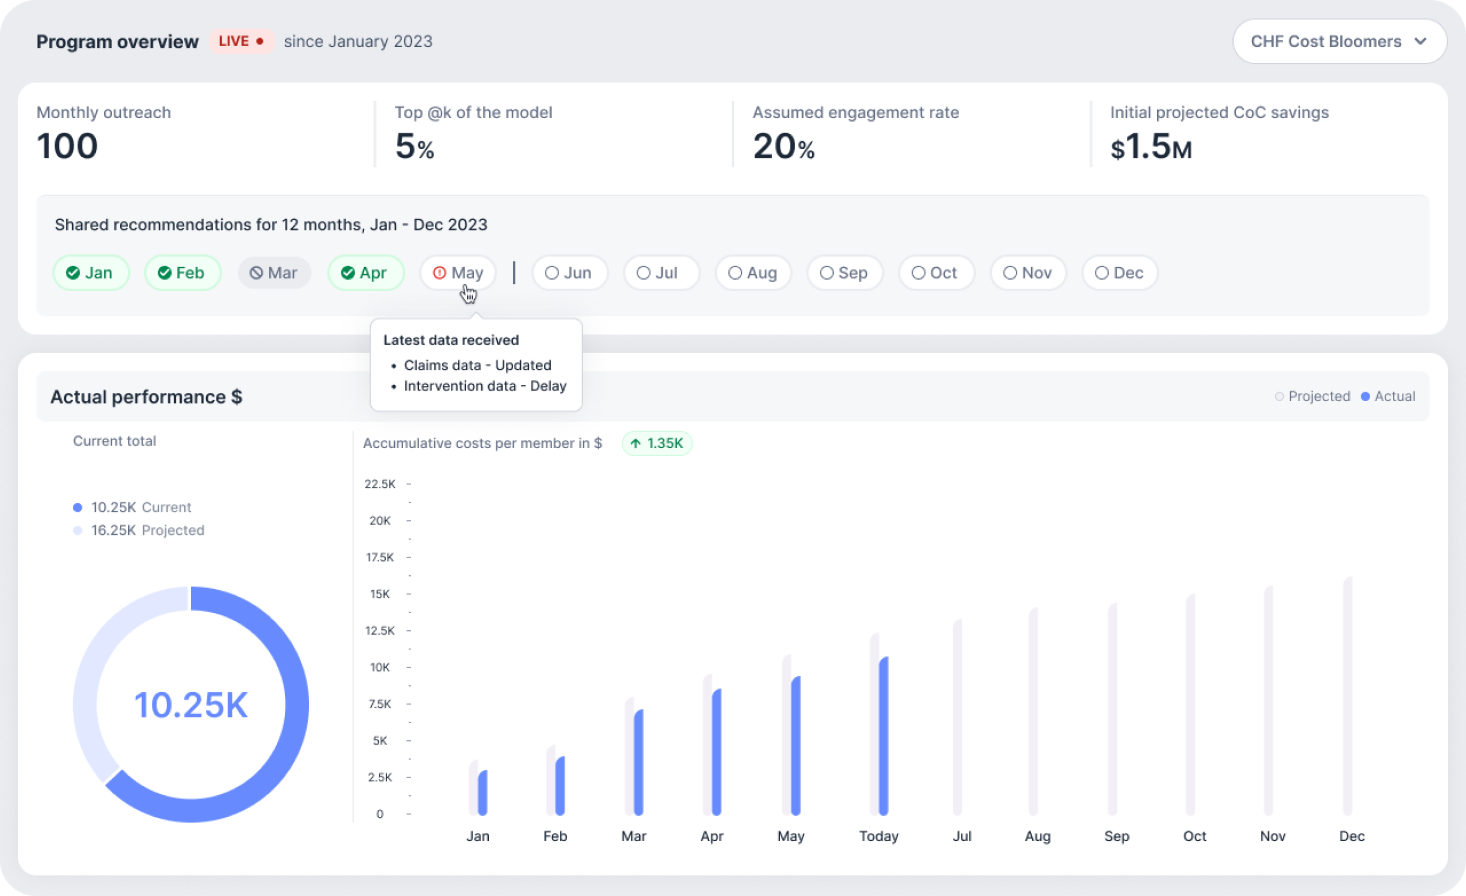Select the Dec month radio circle
1466x896 pixels.
coord(1101,272)
